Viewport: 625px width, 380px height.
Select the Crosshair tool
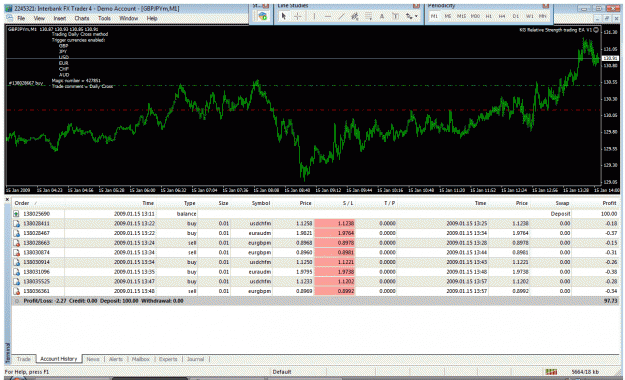click(x=297, y=16)
